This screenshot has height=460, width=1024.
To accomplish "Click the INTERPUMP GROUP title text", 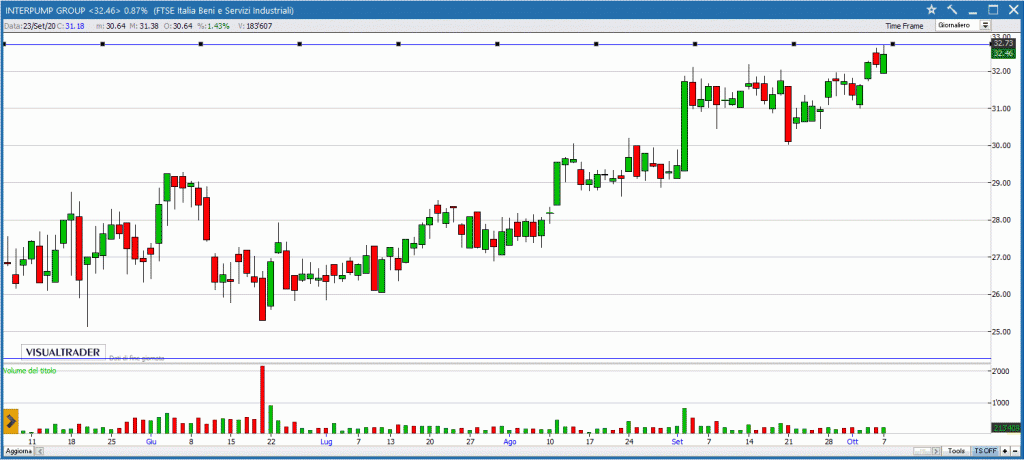I will coord(43,11).
